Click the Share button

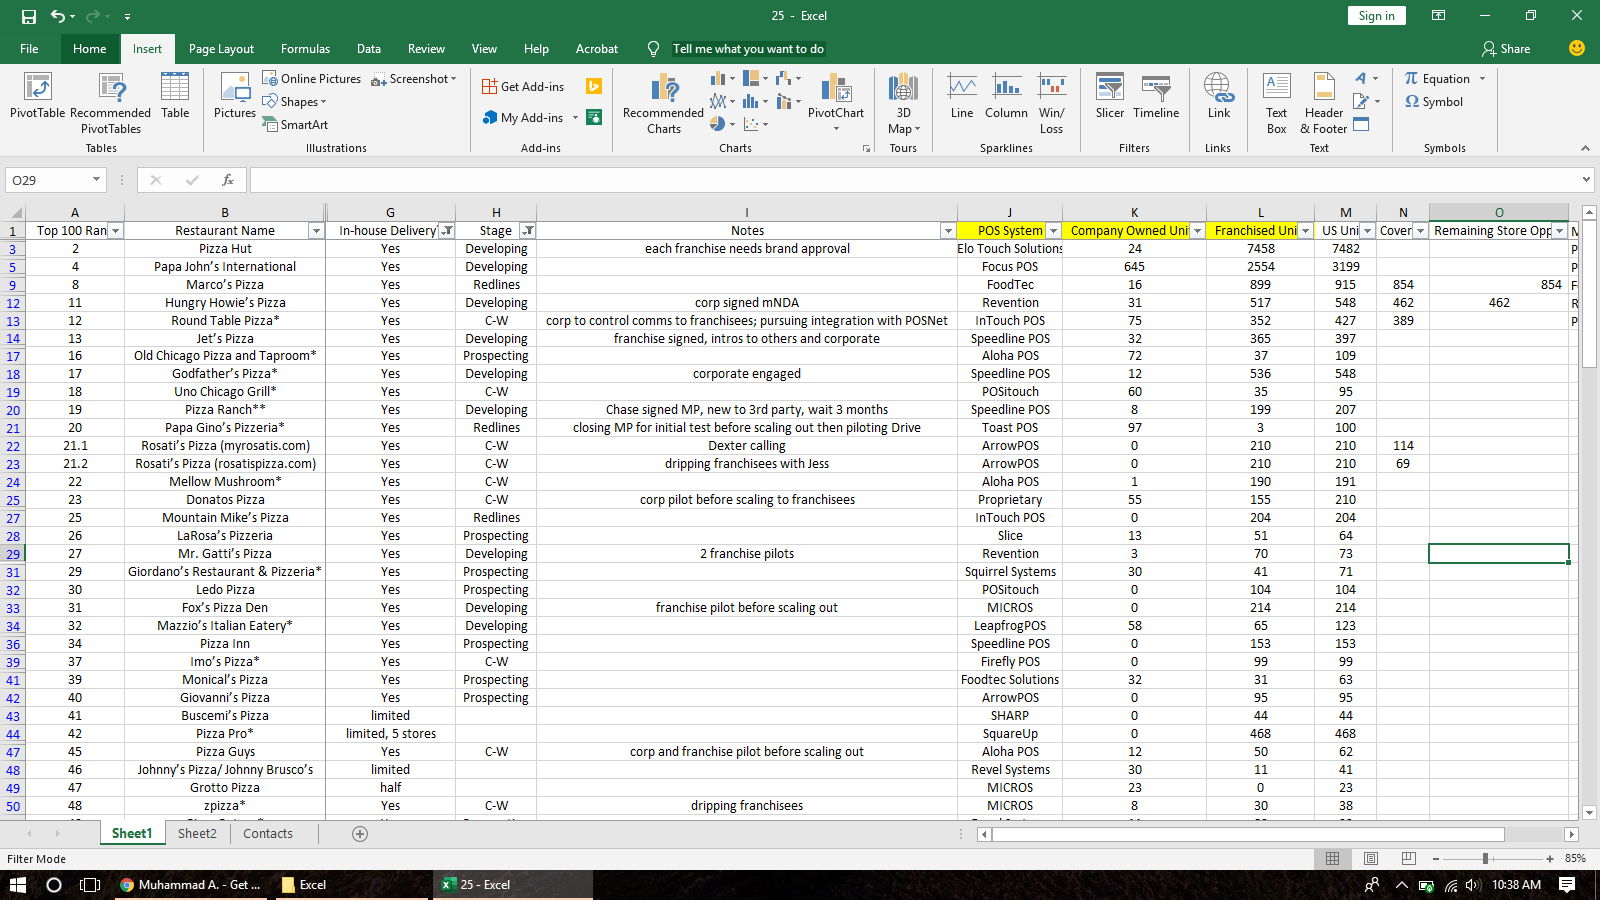pyautogui.click(x=1506, y=48)
